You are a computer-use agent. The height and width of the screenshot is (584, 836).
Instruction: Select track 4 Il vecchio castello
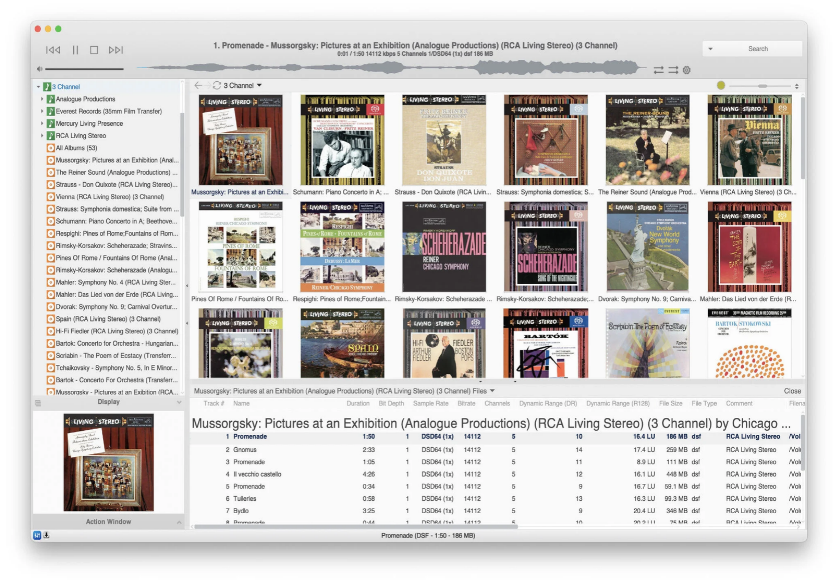click(x=496, y=474)
